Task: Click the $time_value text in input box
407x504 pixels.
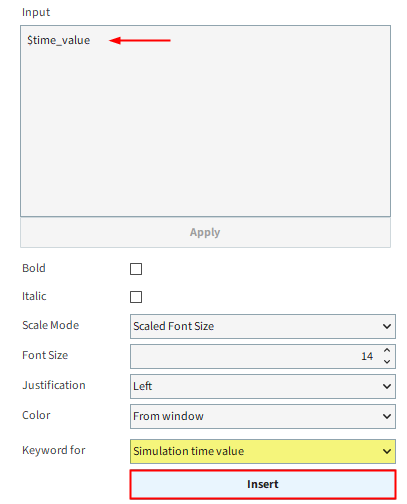Action: click(59, 40)
